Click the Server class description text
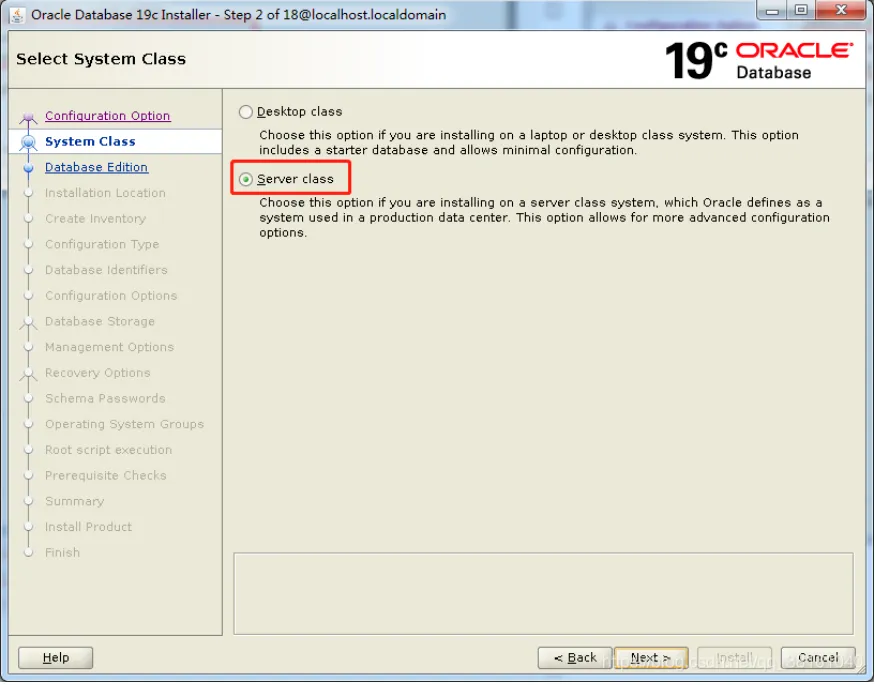875x685 pixels. pyautogui.click(x=544, y=218)
